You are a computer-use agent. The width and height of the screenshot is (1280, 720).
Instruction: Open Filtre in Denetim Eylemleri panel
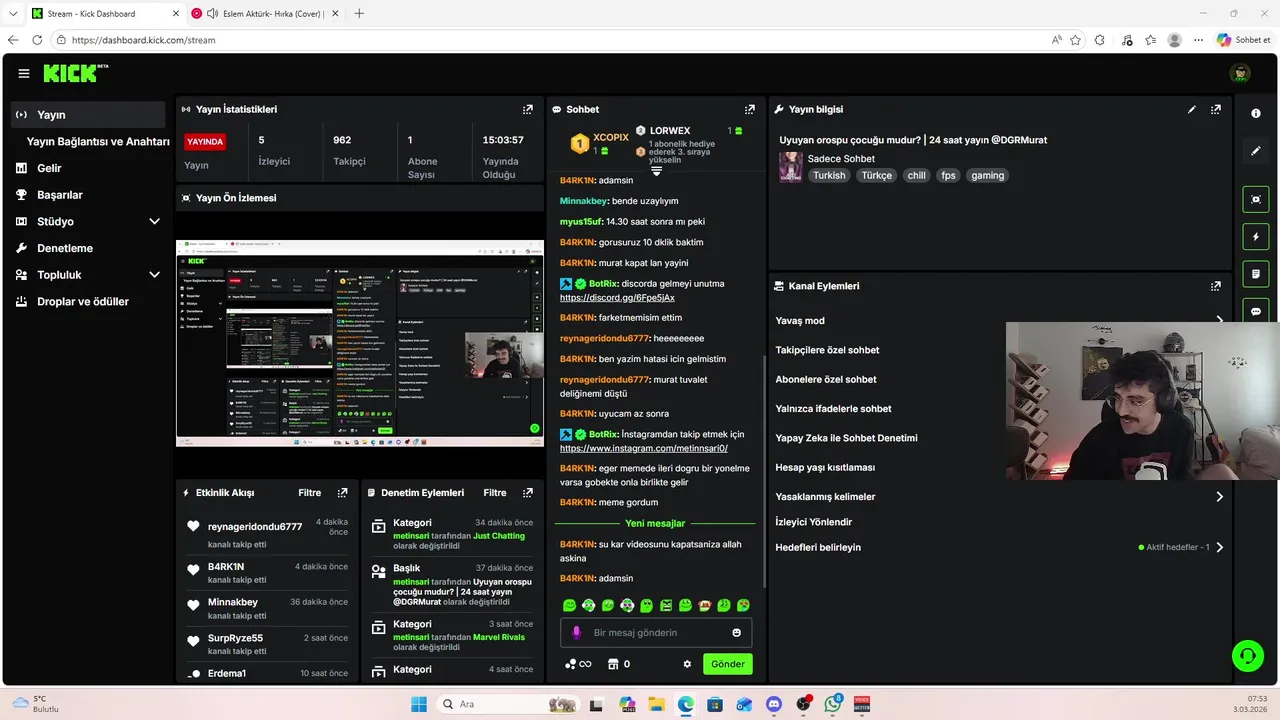click(x=495, y=493)
